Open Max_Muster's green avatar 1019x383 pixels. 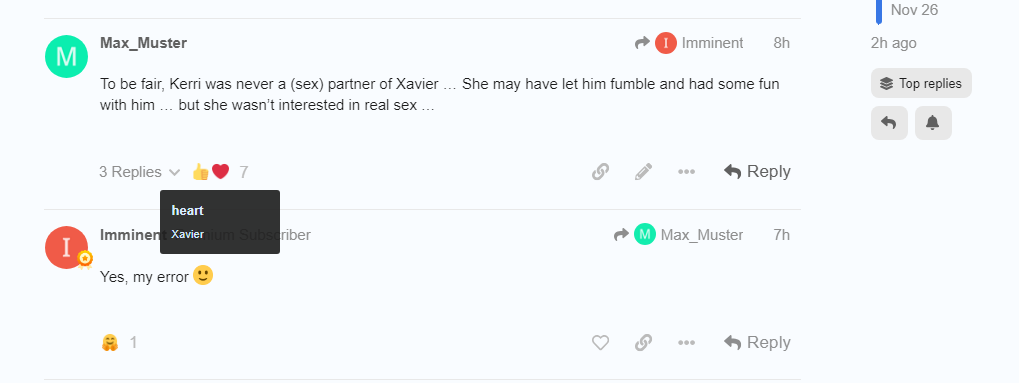[66, 57]
